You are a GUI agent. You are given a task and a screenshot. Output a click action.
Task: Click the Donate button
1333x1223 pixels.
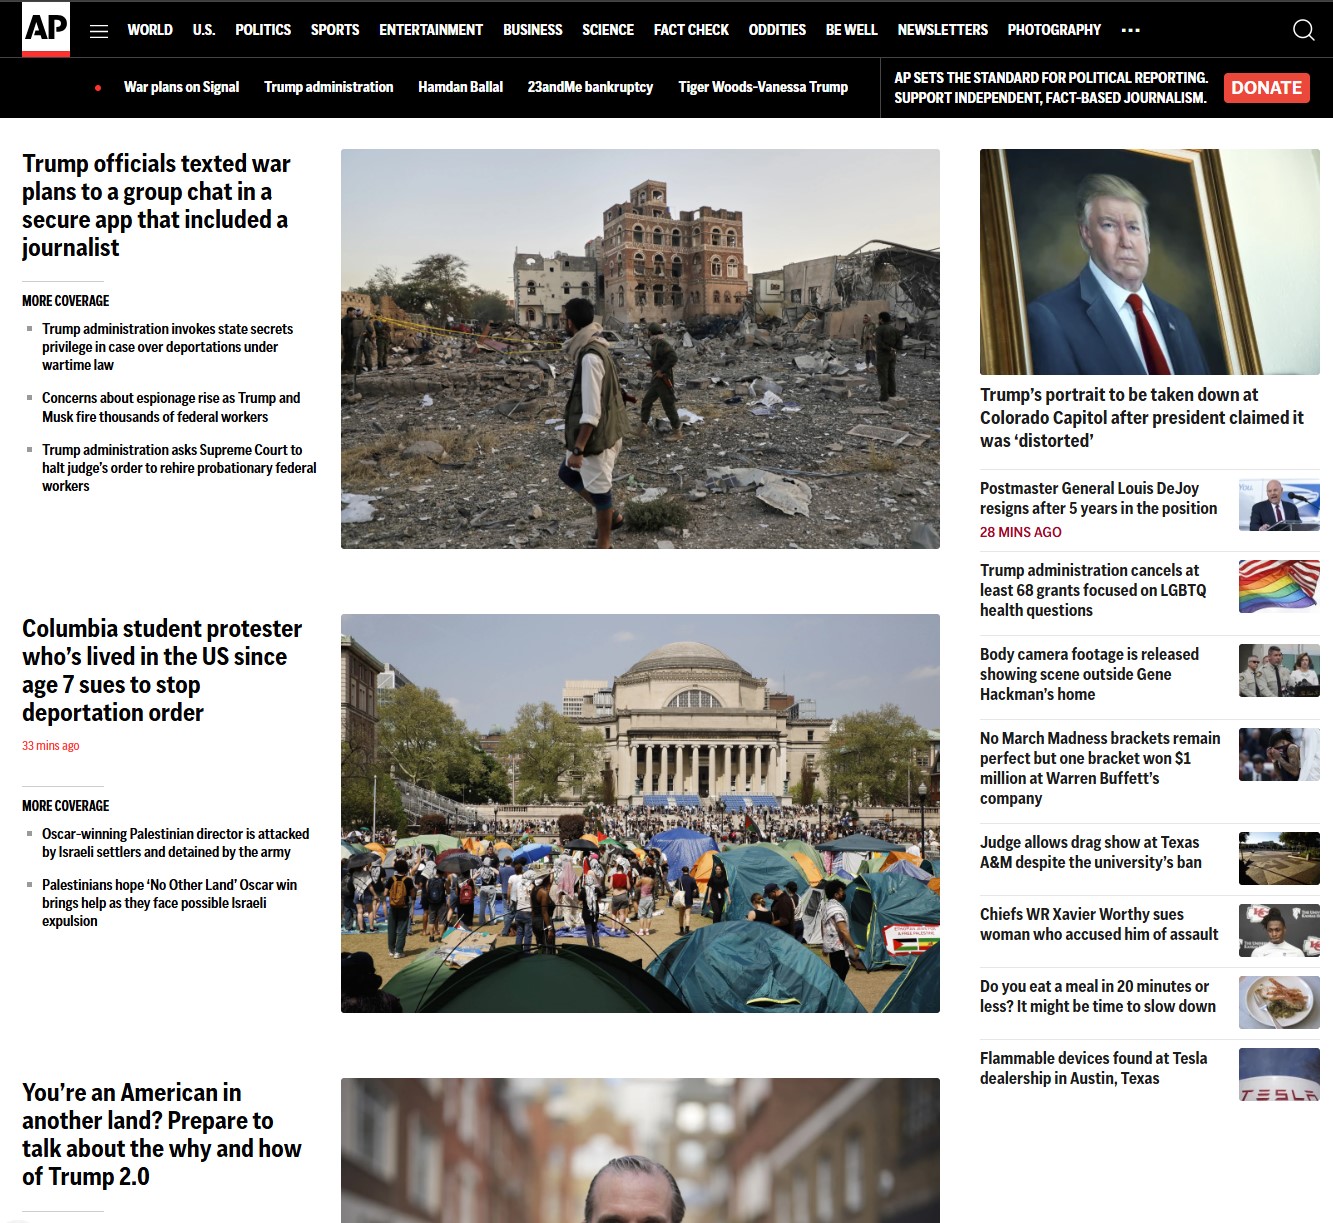tap(1266, 87)
